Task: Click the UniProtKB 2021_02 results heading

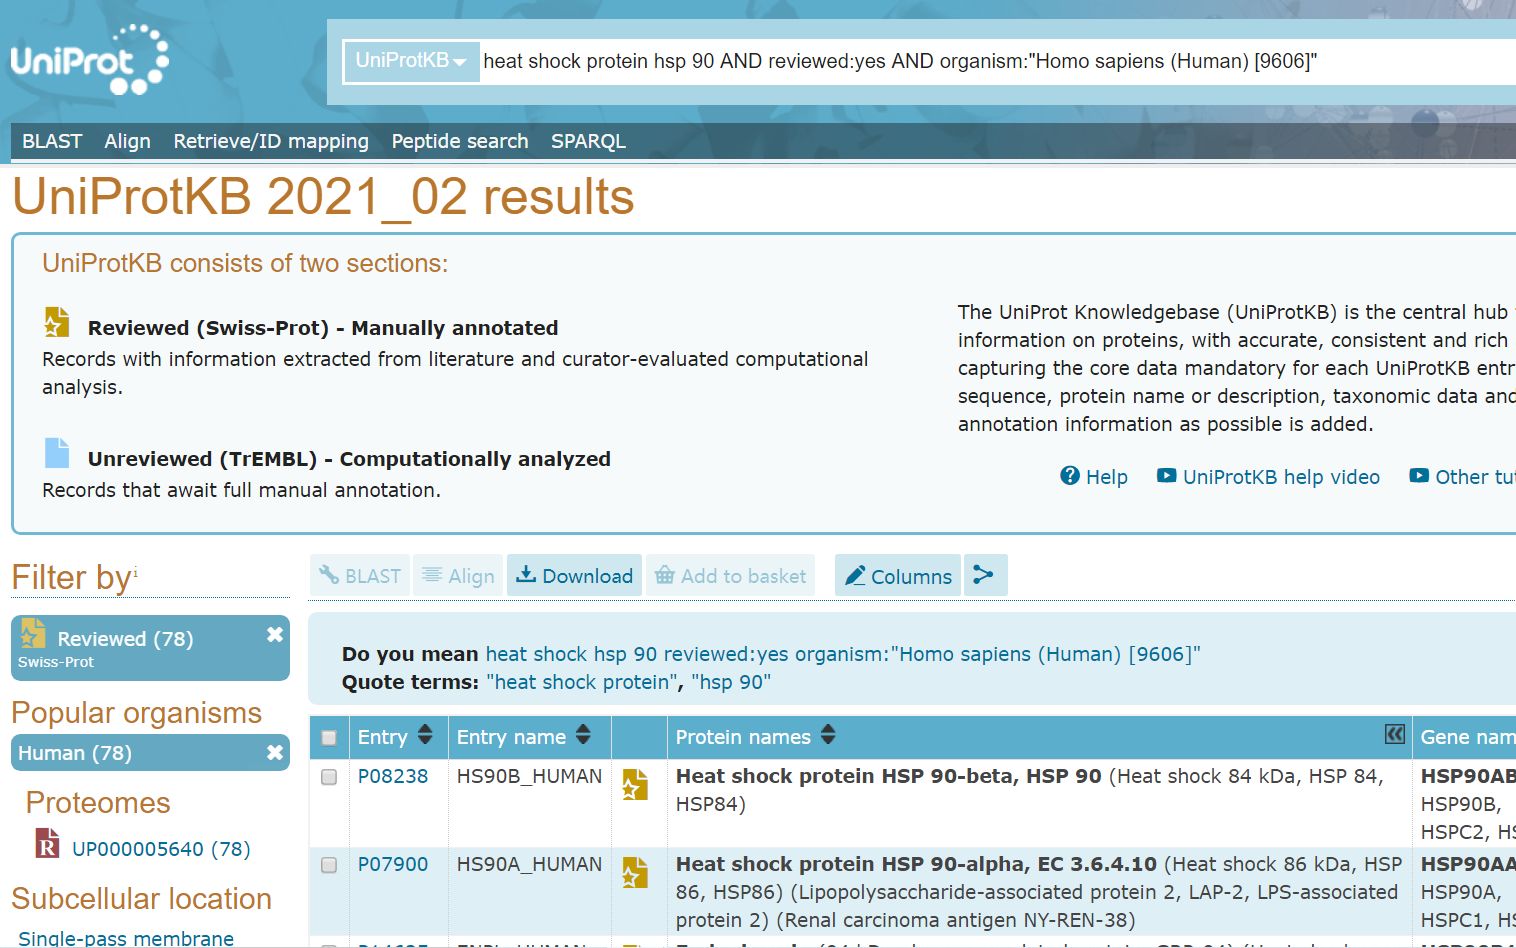Action: [323, 196]
